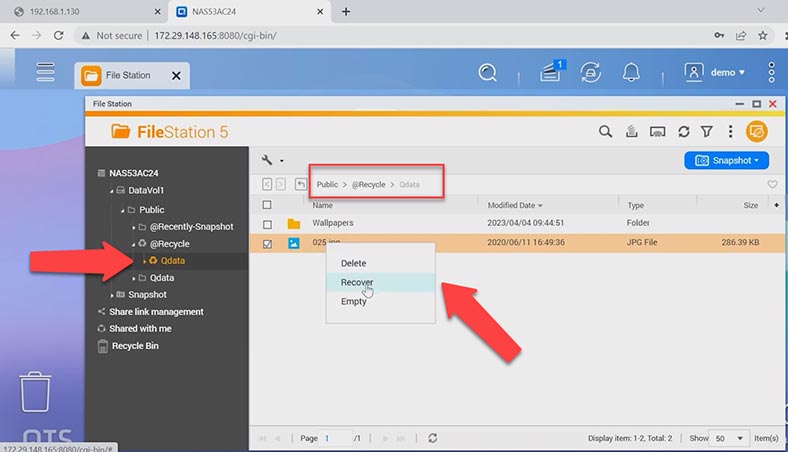788x452 pixels.
Task: Open File Station more settings dots
Action: tap(730, 132)
